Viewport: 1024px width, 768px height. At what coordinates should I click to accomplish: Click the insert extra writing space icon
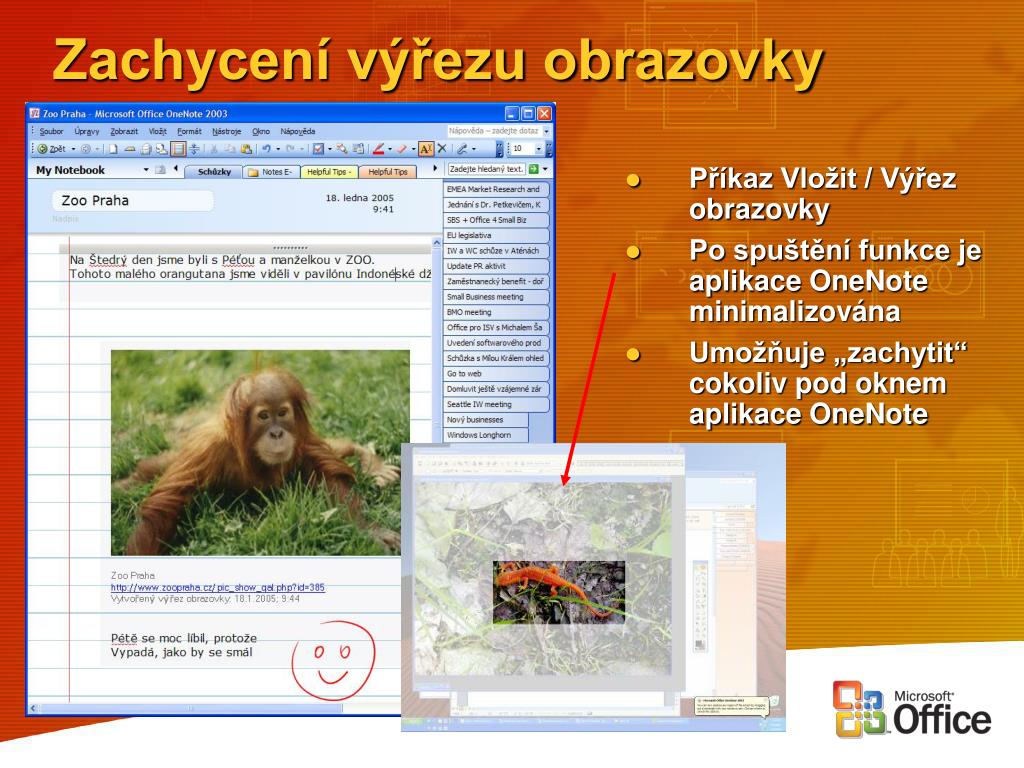pos(194,149)
